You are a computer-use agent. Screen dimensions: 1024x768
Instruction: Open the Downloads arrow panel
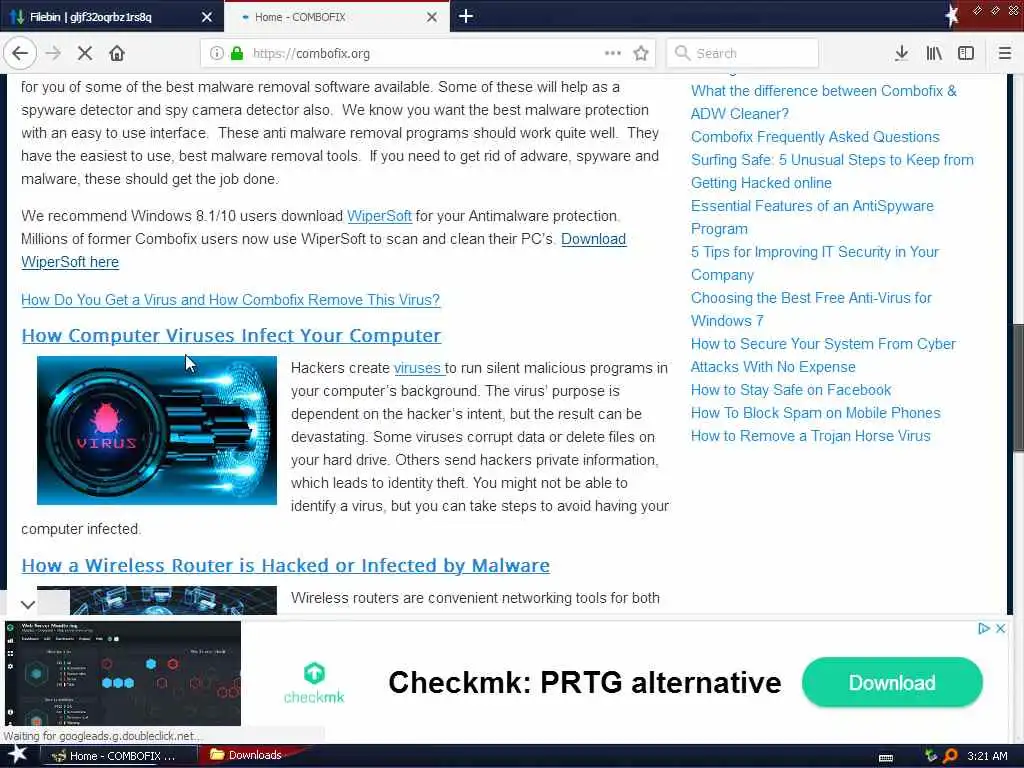click(901, 54)
